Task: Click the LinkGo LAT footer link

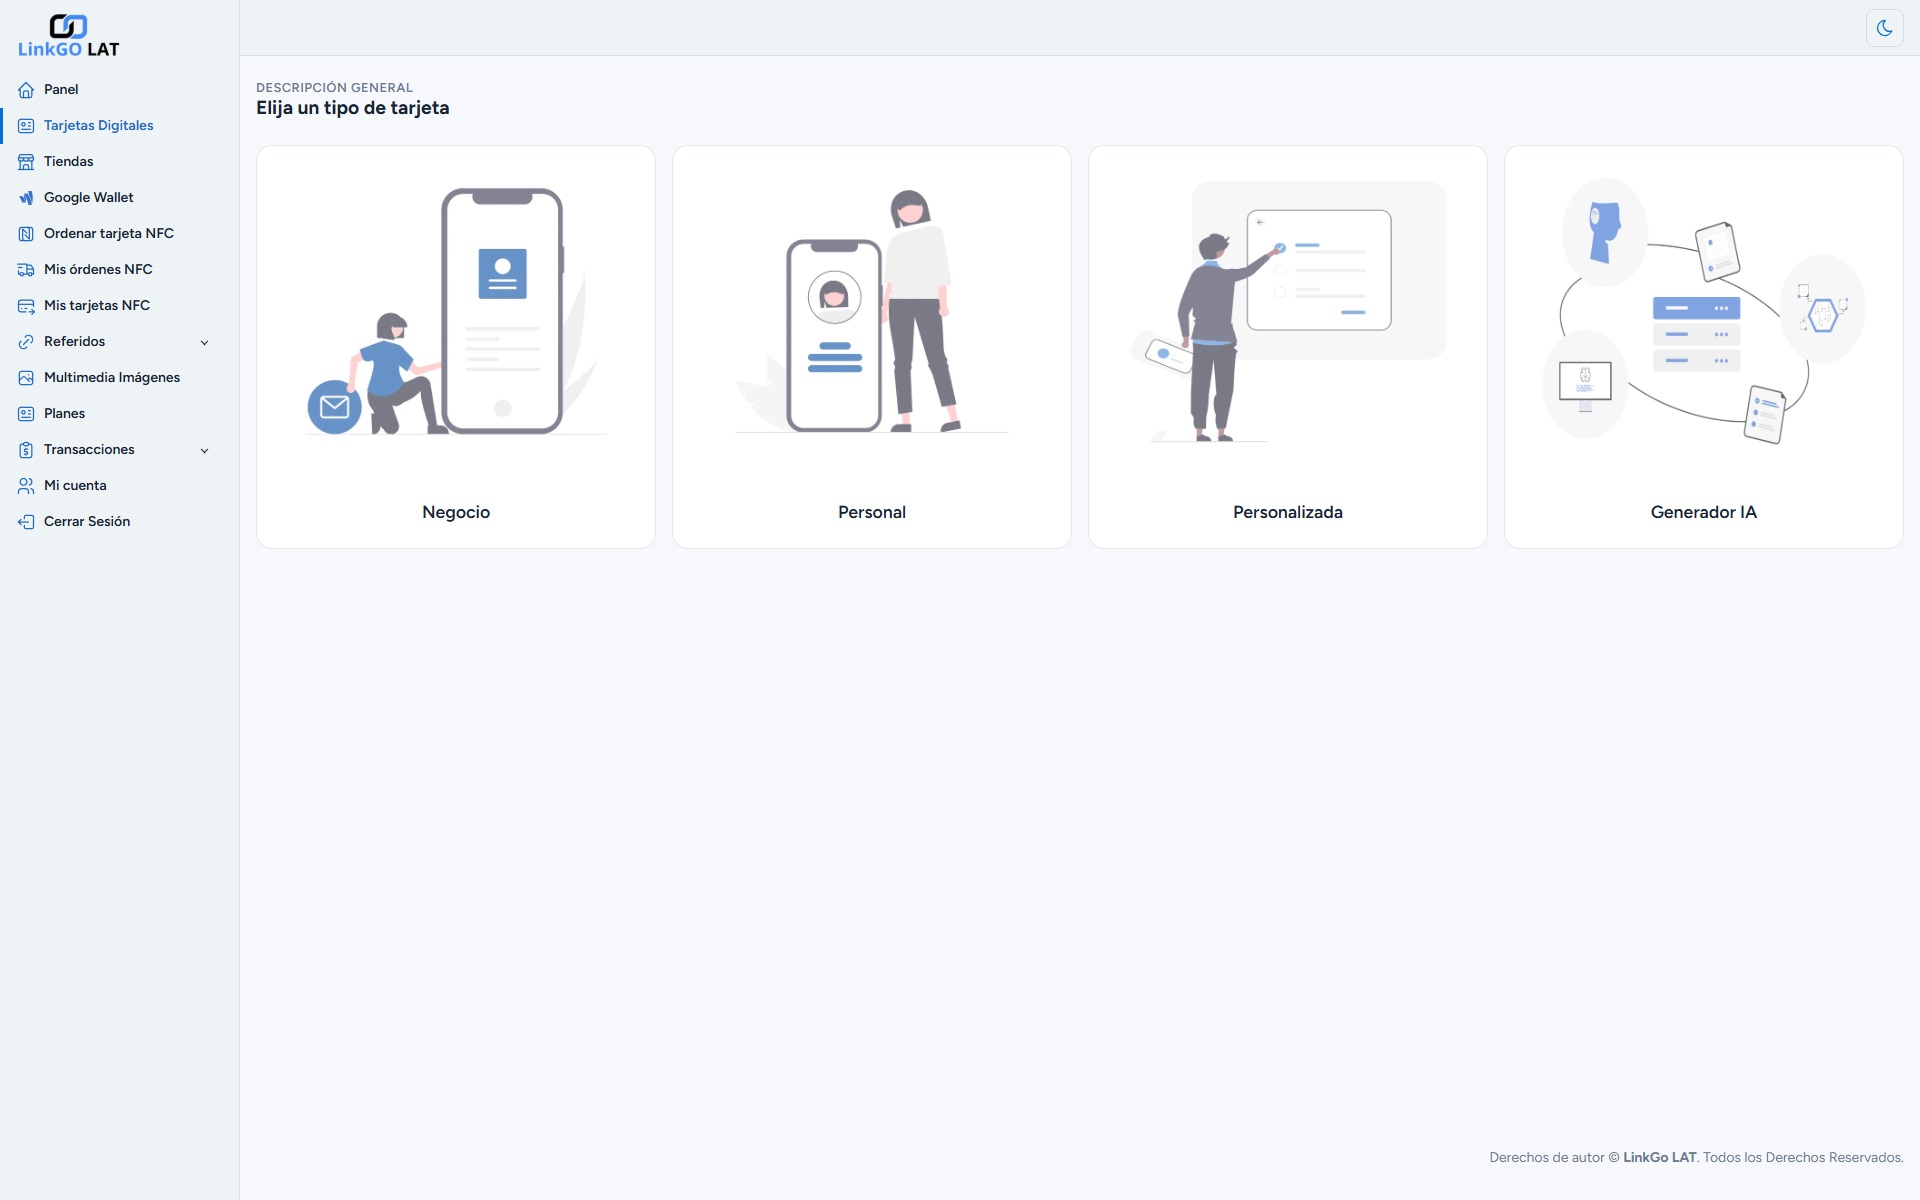Action: click(1659, 1157)
